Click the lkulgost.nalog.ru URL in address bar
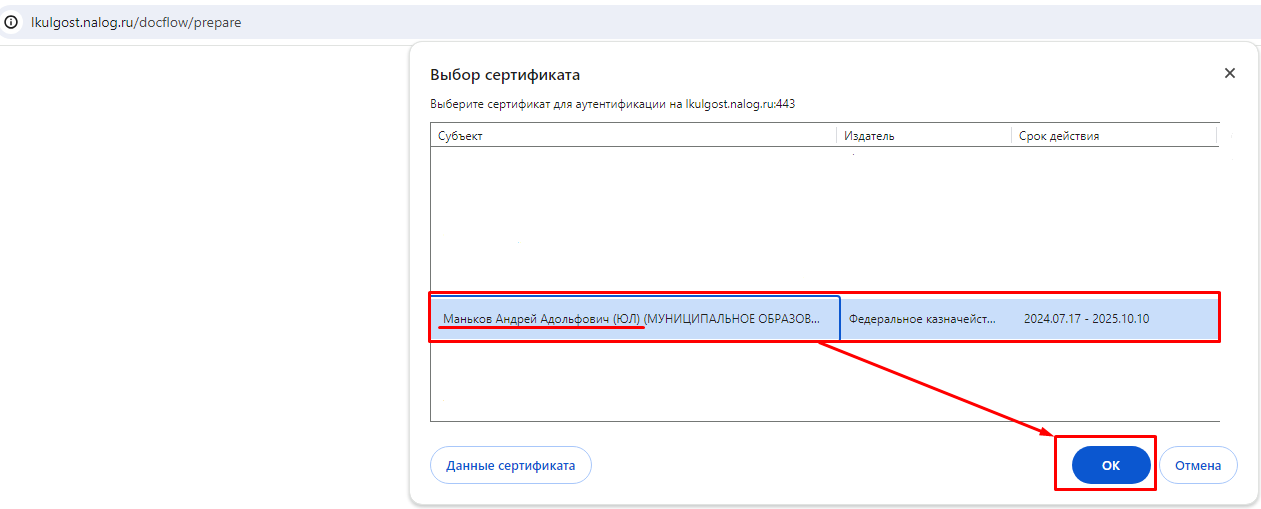The width and height of the screenshot is (1261, 509). pos(136,22)
